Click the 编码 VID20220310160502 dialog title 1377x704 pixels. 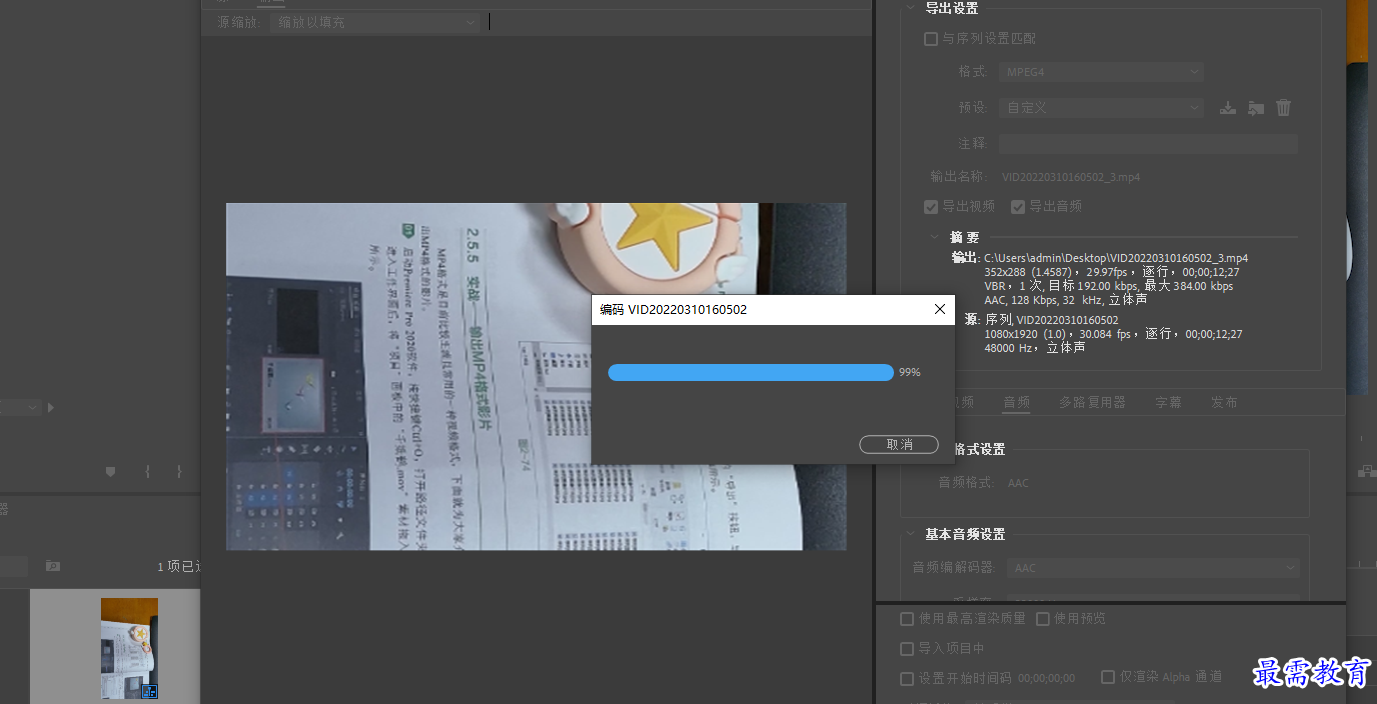673,310
